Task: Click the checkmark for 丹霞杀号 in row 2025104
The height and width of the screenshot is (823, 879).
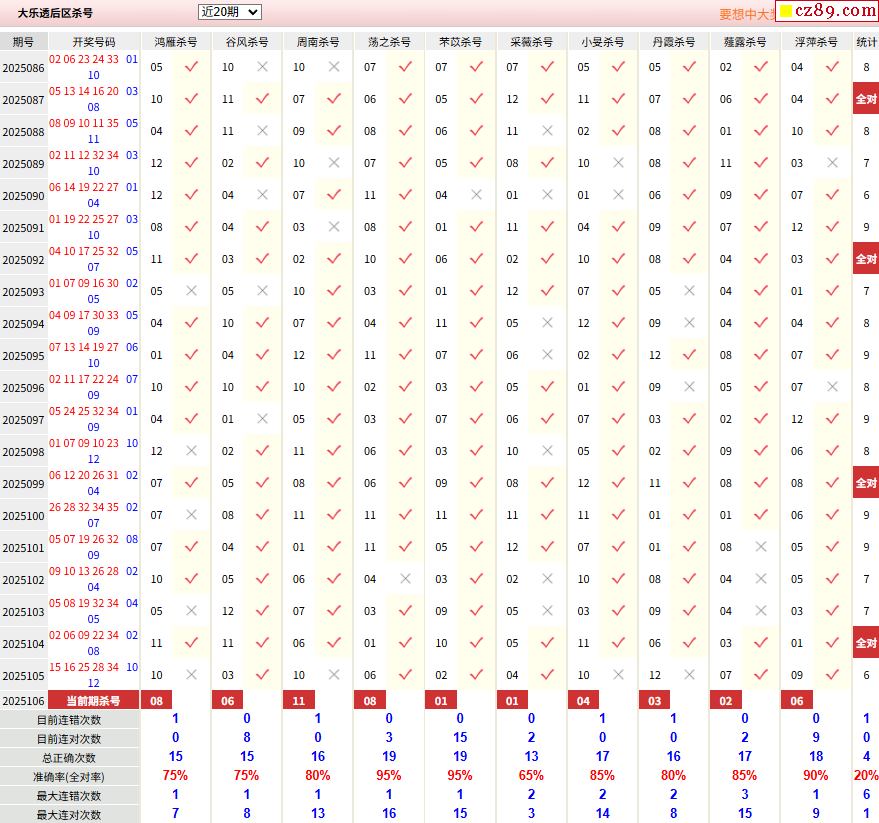Action: [690, 642]
